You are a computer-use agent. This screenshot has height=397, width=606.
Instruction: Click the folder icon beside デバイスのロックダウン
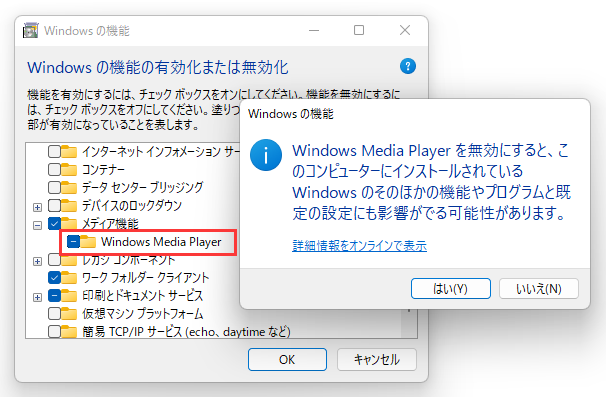(69, 205)
